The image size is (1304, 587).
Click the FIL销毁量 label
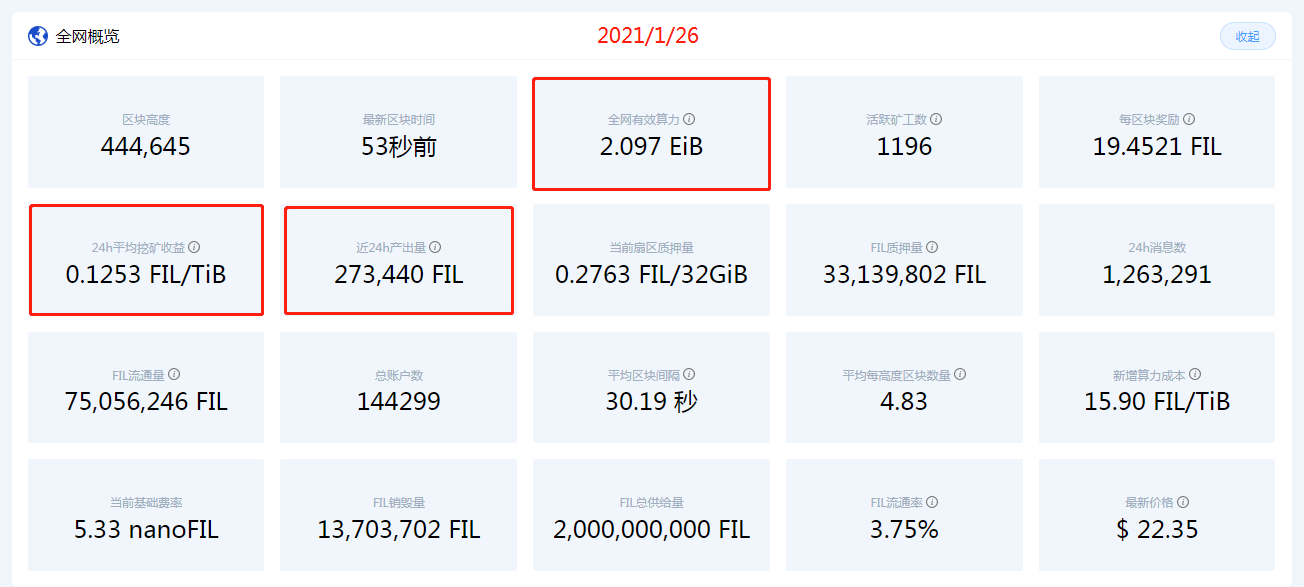(x=399, y=503)
